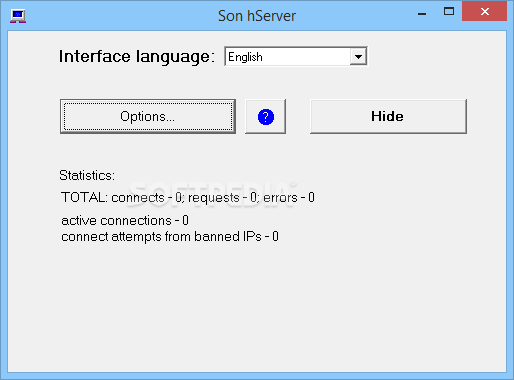
Task: Open the Options... dialog
Action: 148,116
